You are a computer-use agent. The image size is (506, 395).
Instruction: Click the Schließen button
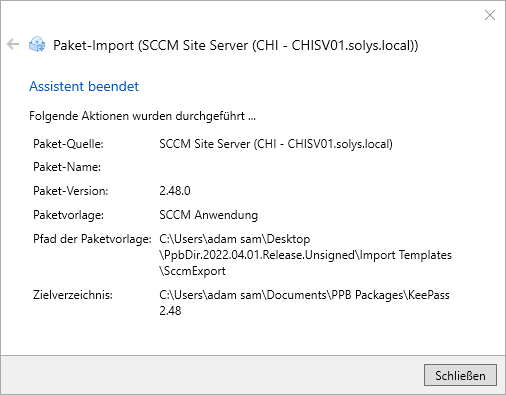coord(460,375)
